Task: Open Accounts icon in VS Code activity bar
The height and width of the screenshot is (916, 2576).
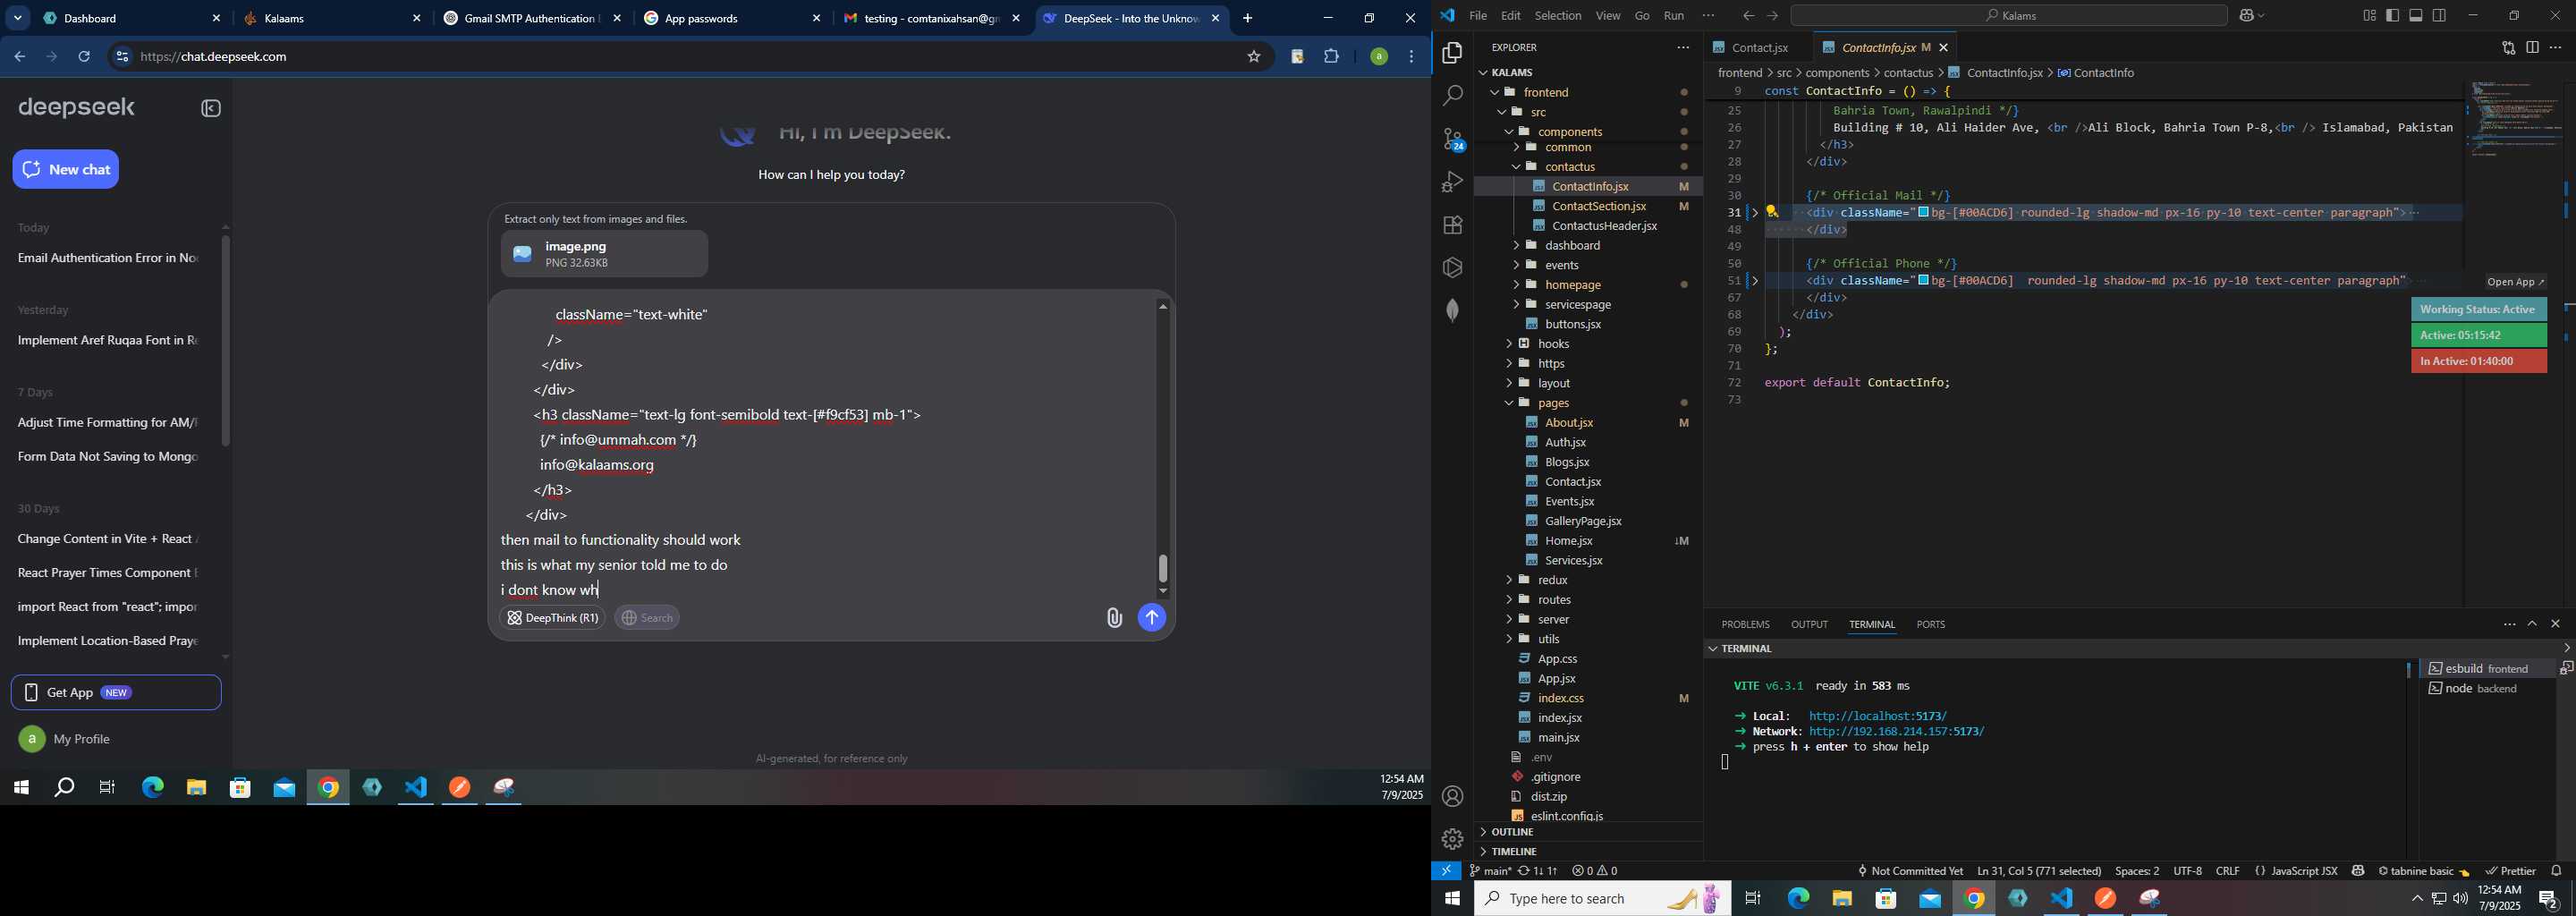Action: coord(1452,797)
